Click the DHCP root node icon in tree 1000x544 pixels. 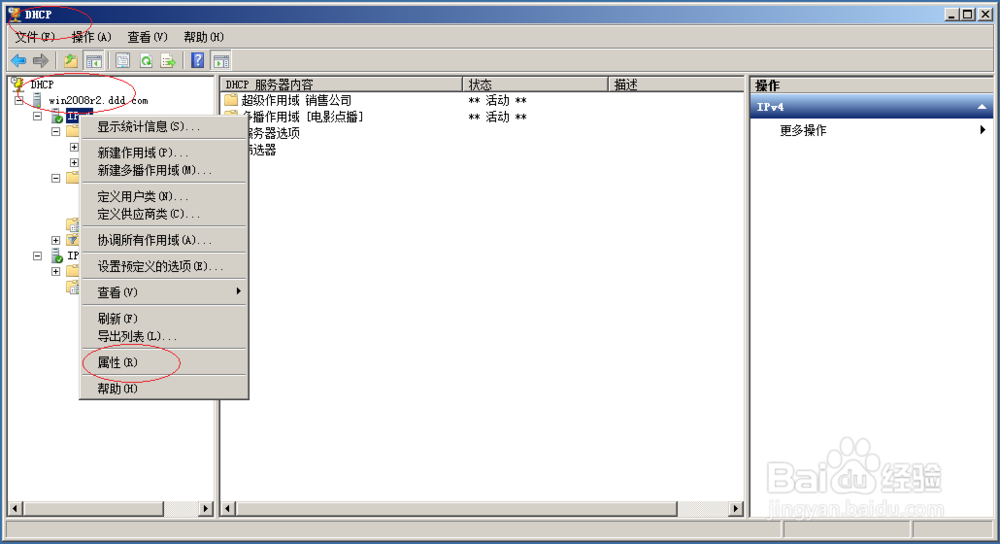click(18, 84)
